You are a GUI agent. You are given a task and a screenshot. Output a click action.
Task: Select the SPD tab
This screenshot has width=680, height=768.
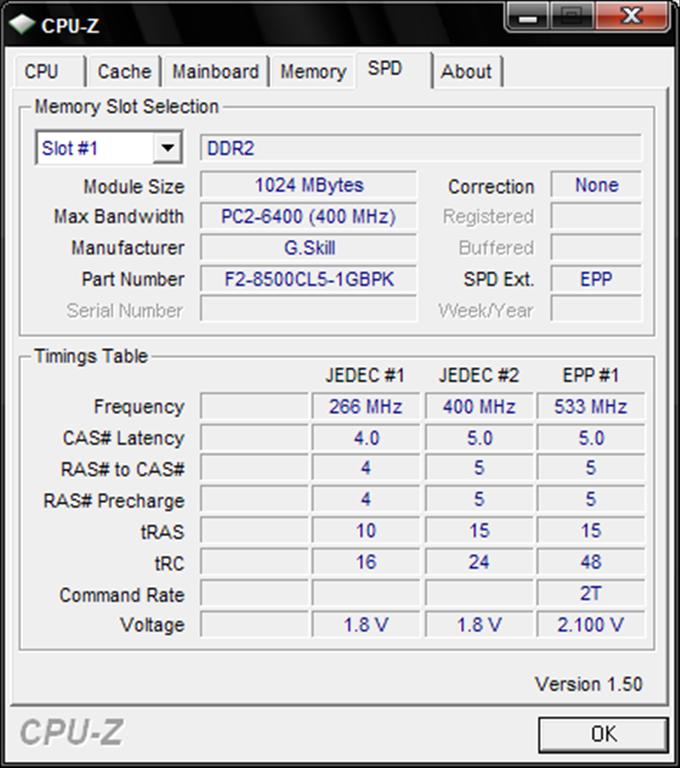(394, 69)
